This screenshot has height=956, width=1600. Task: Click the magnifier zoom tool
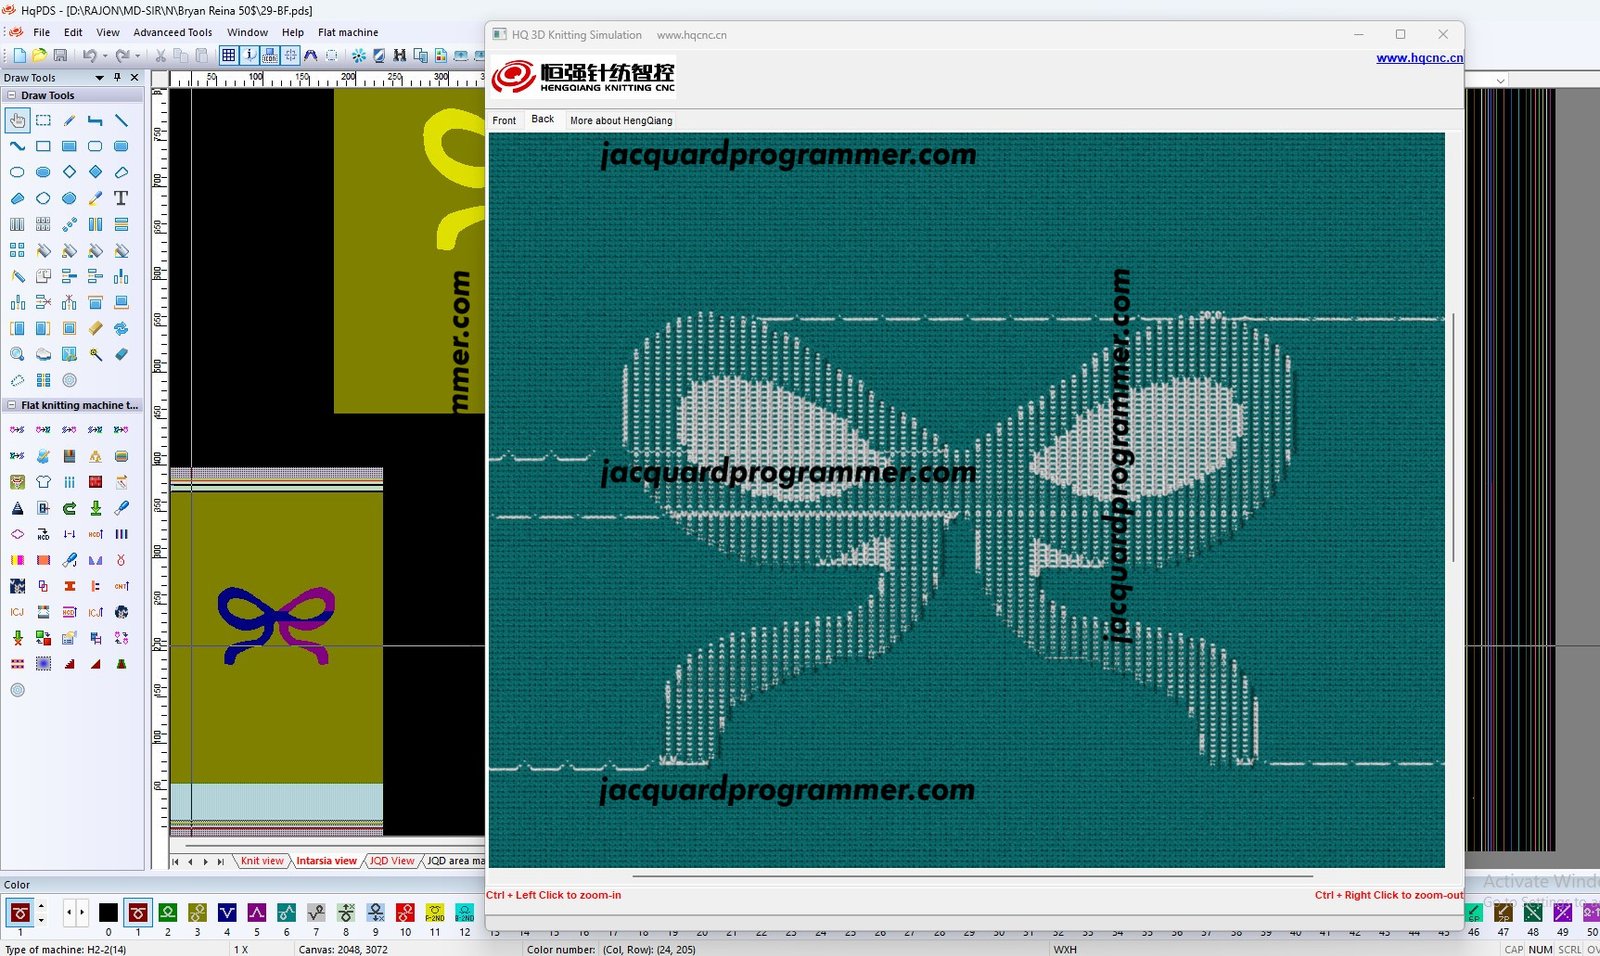coord(17,354)
